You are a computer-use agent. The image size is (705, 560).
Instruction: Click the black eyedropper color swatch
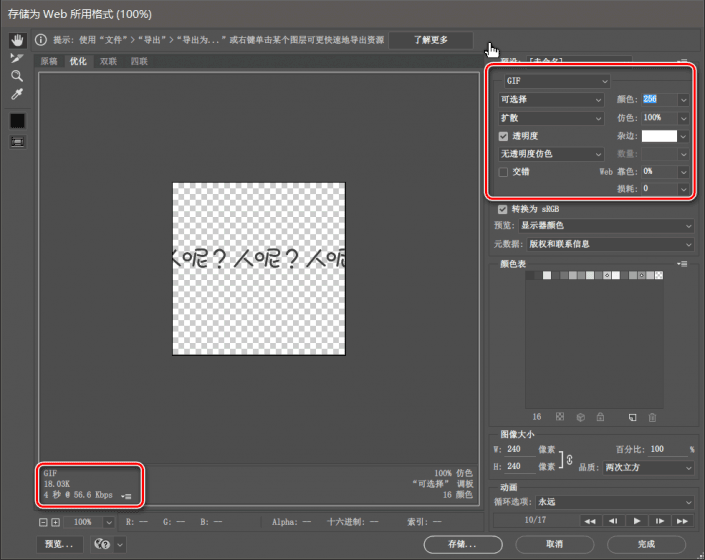coord(18,121)
